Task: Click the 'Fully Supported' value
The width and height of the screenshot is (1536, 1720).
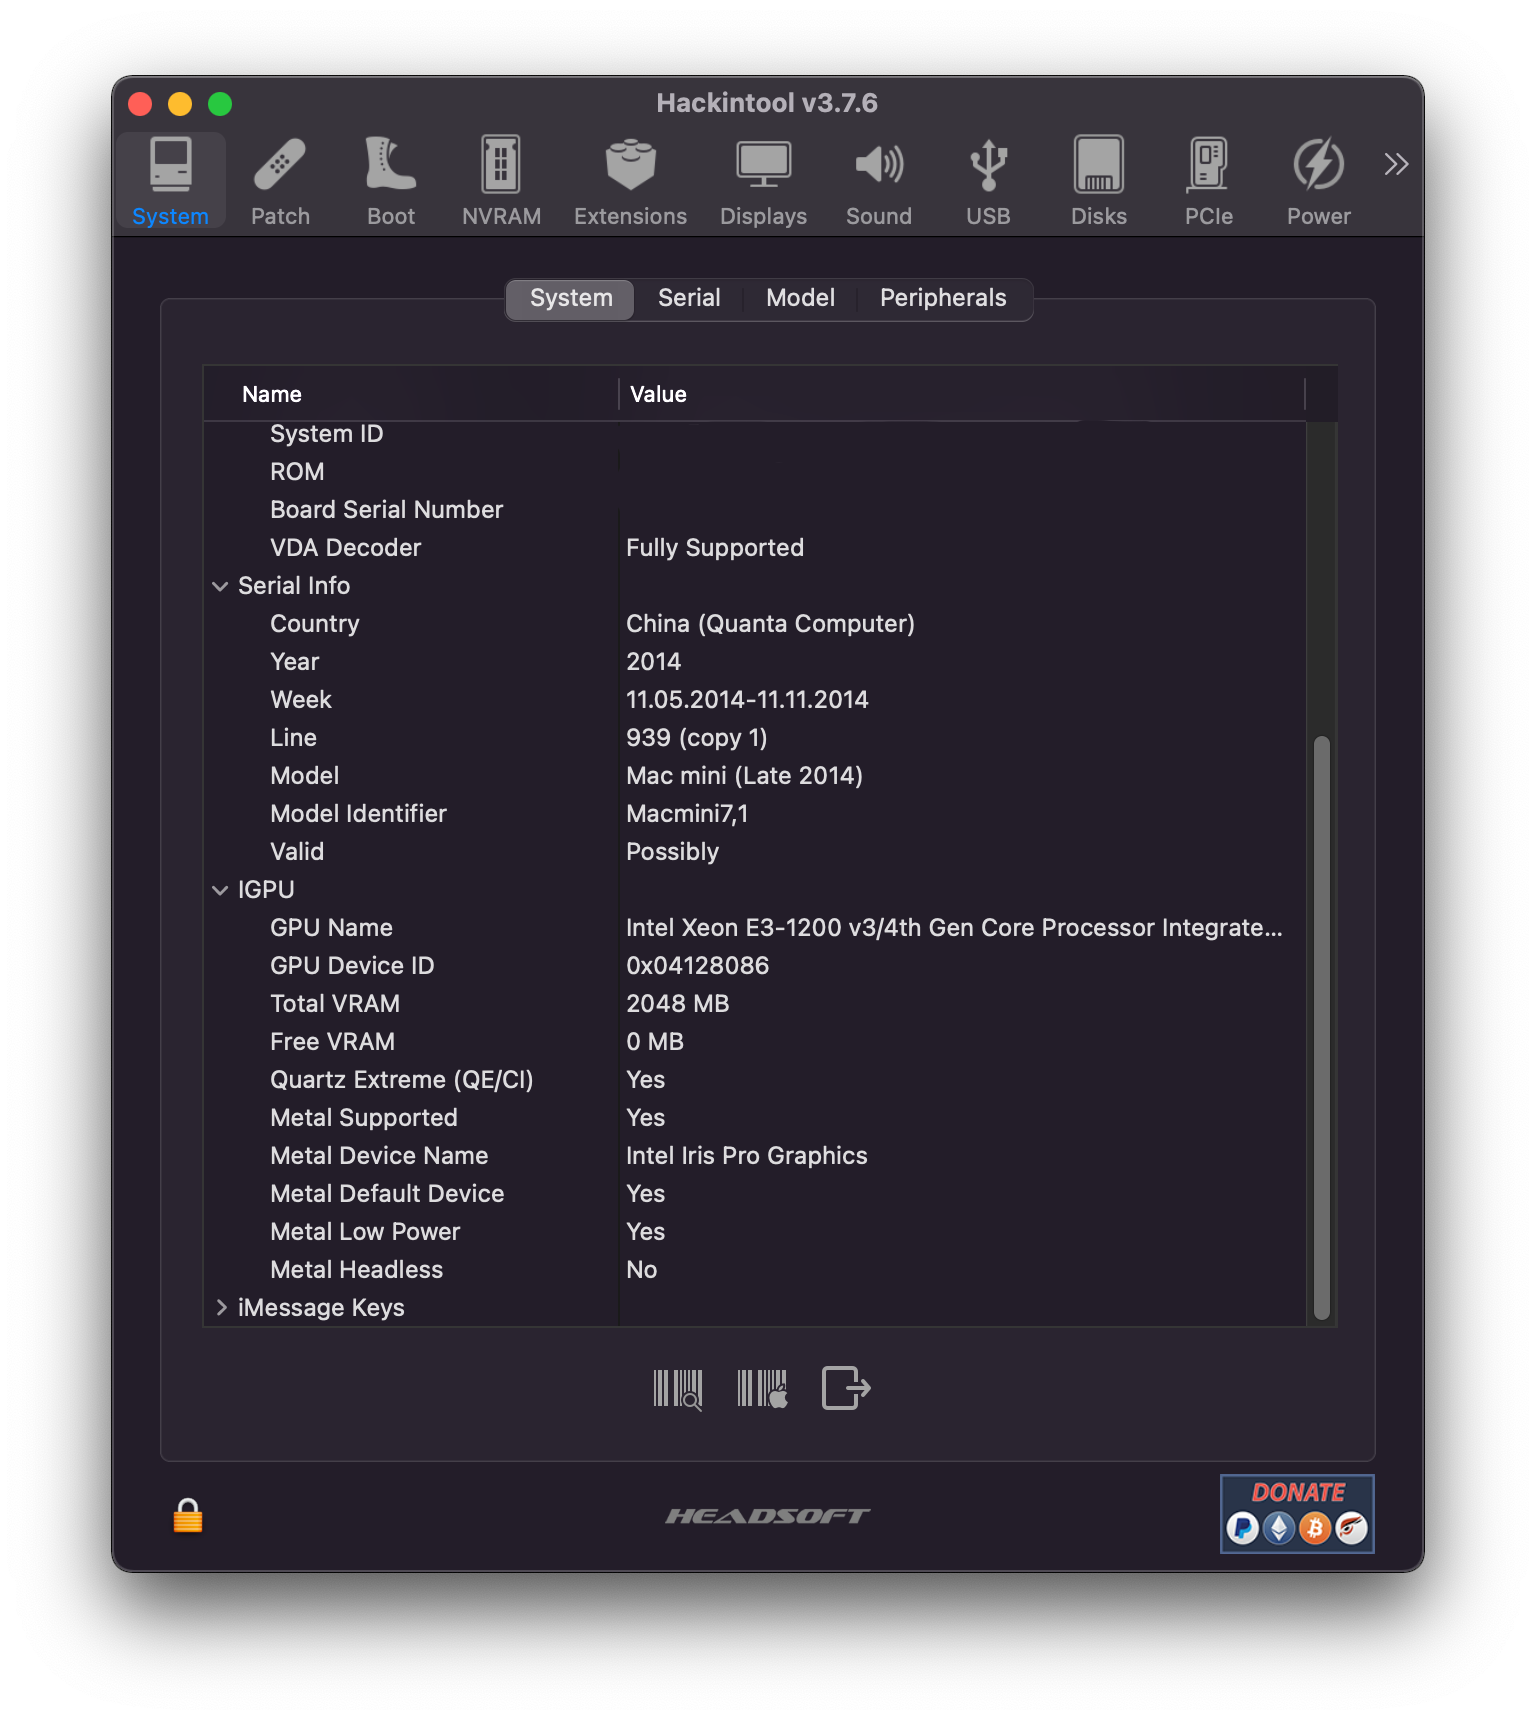Action: pos(715,548)
